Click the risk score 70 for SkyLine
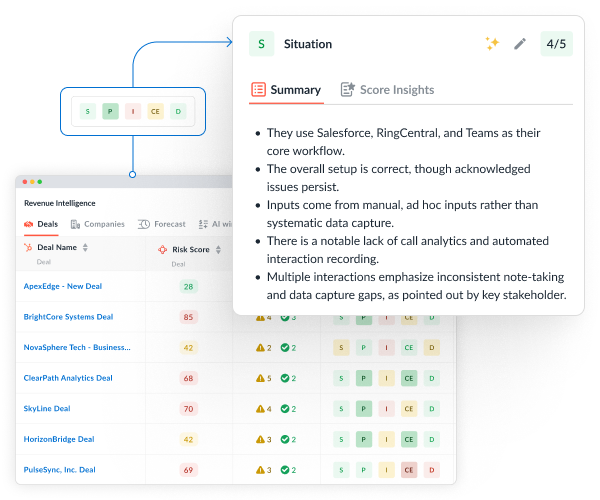The height and width of the screenshot is (500, 600). click(189, 409)
